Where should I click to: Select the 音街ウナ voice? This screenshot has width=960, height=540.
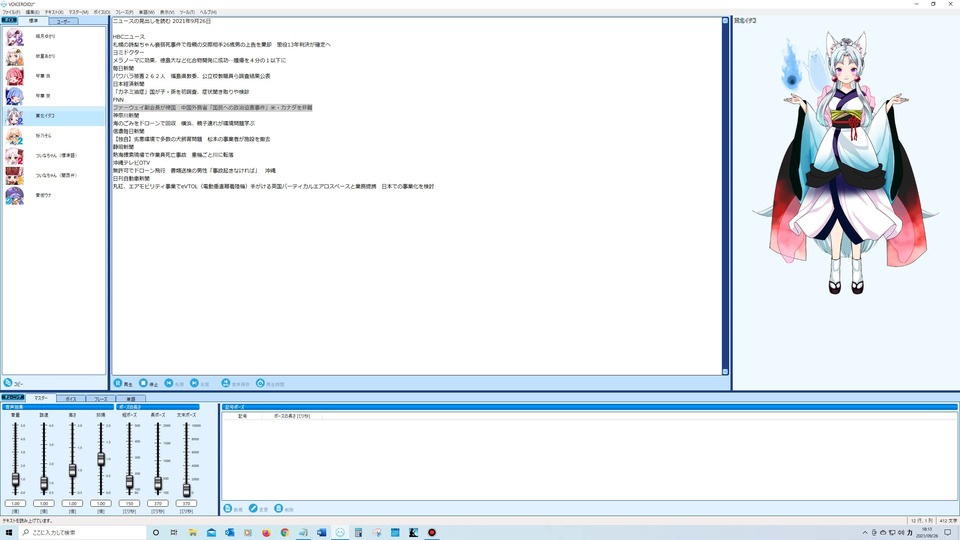(x=54, y=195)
